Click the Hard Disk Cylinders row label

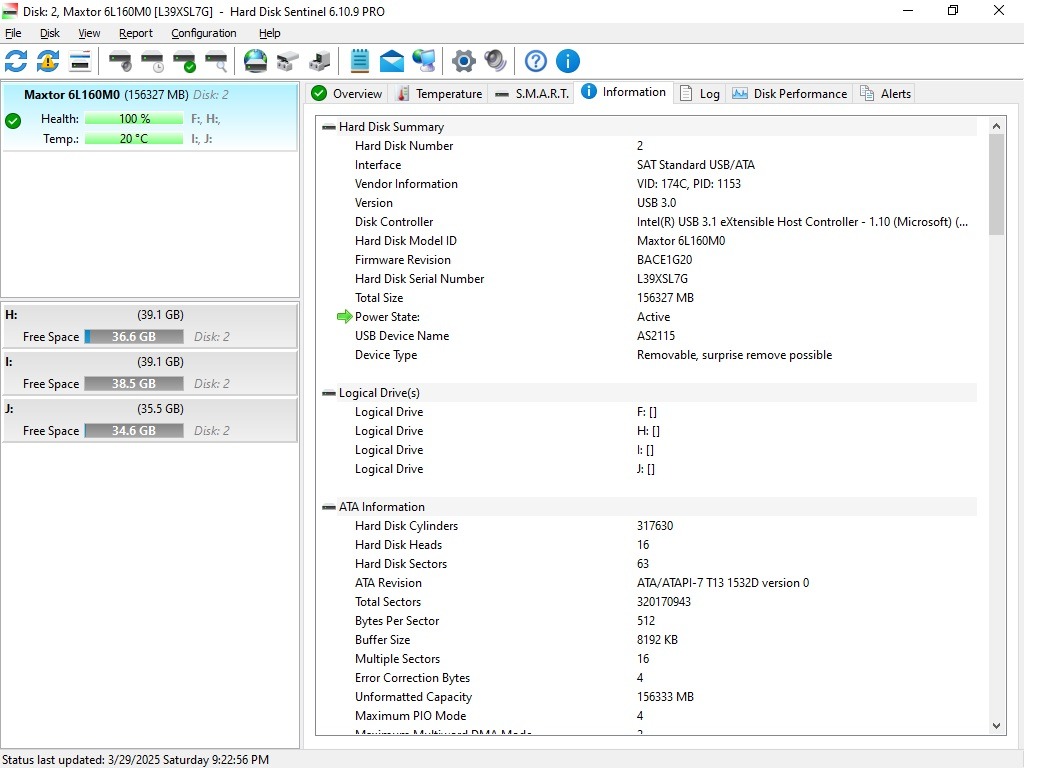(x=406, y=526)
